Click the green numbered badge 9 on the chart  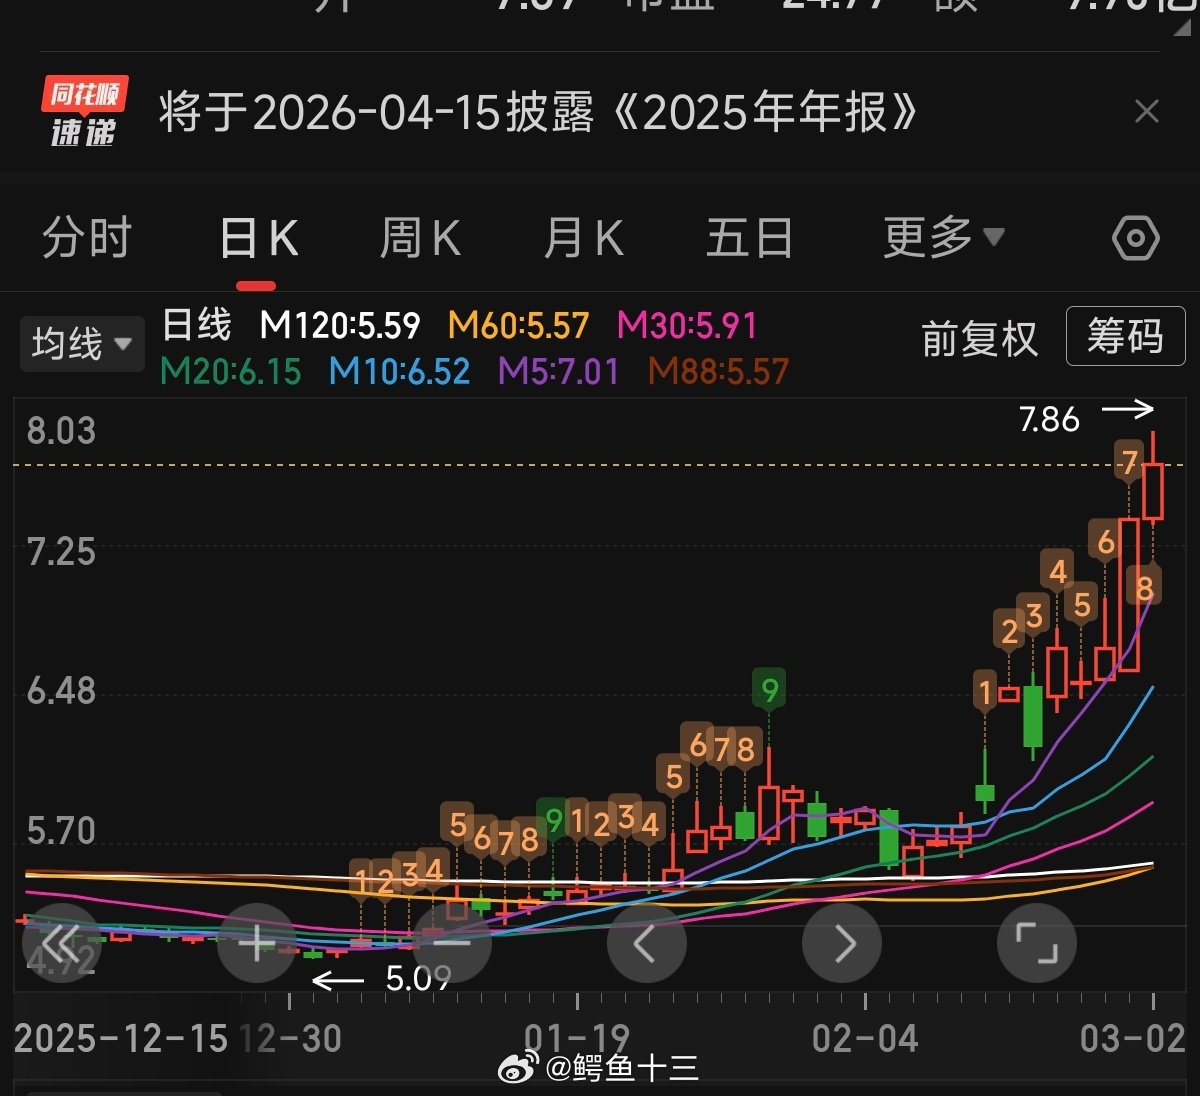tap(770, 688)
